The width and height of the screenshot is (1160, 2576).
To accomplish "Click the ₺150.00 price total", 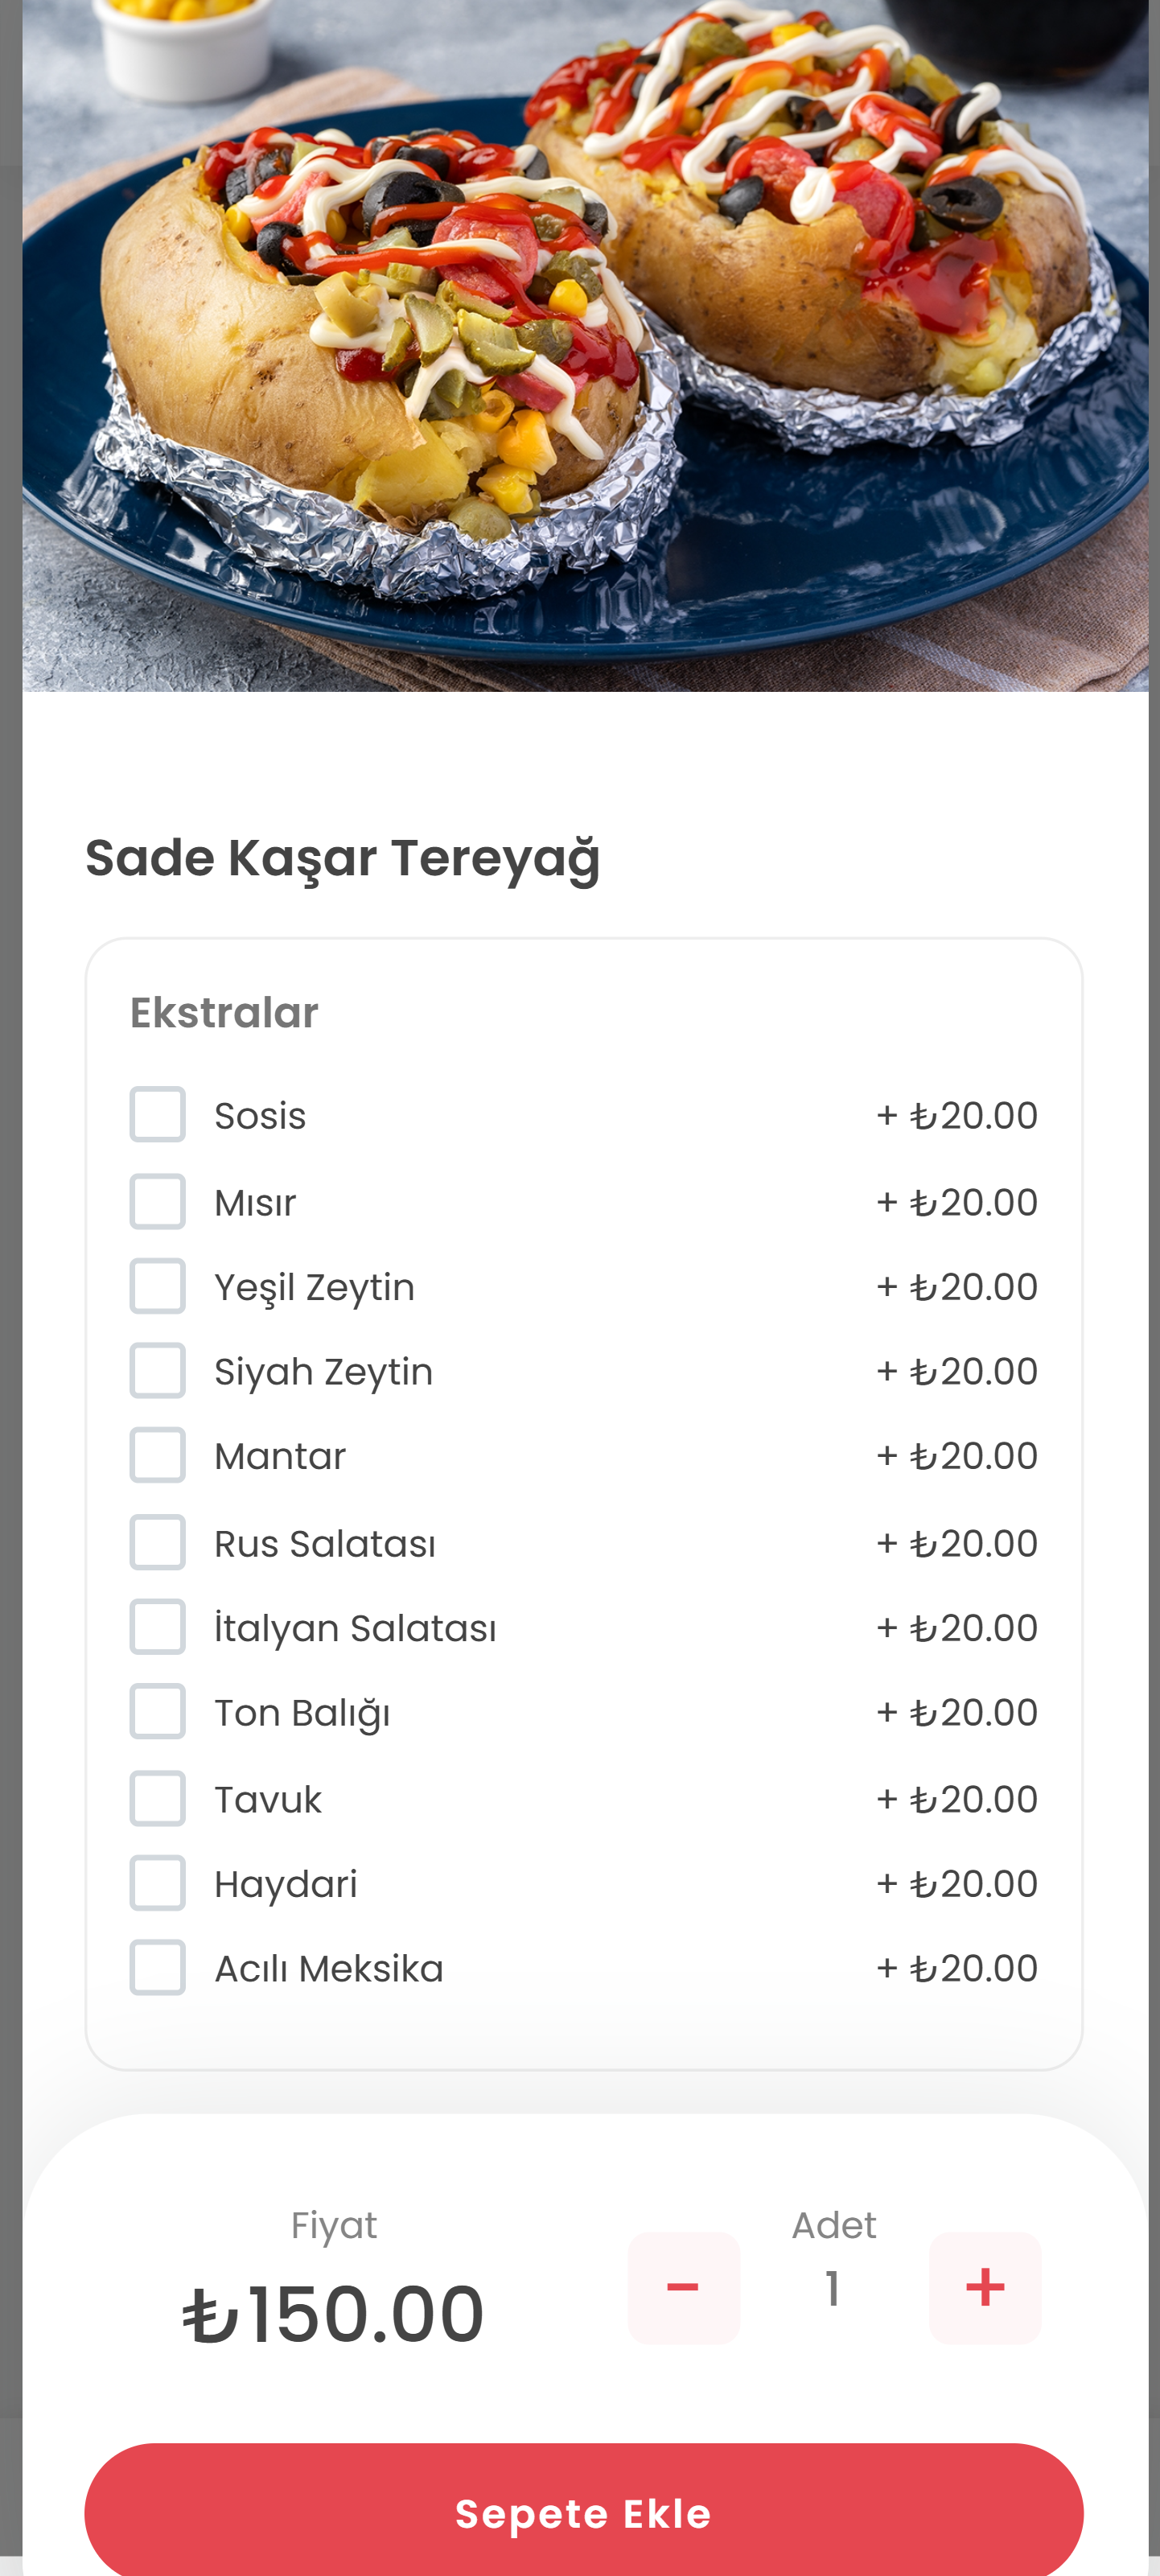I will (333, 2314).
